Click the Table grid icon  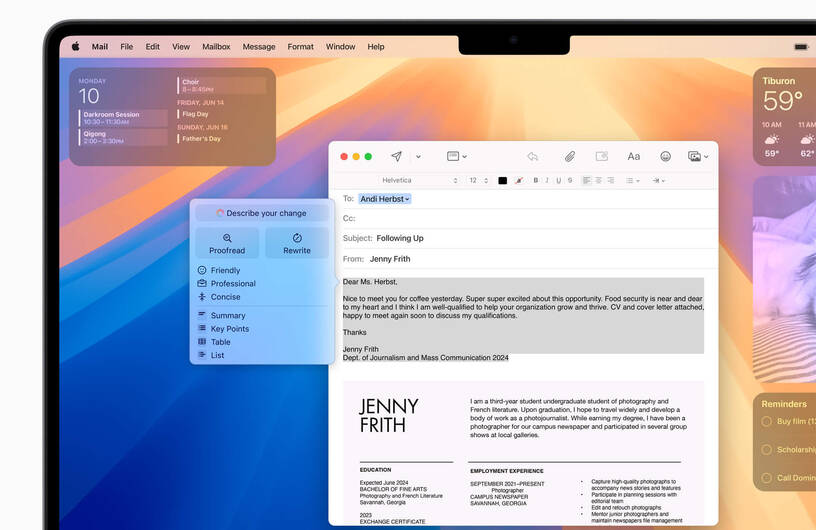(202, 342)
